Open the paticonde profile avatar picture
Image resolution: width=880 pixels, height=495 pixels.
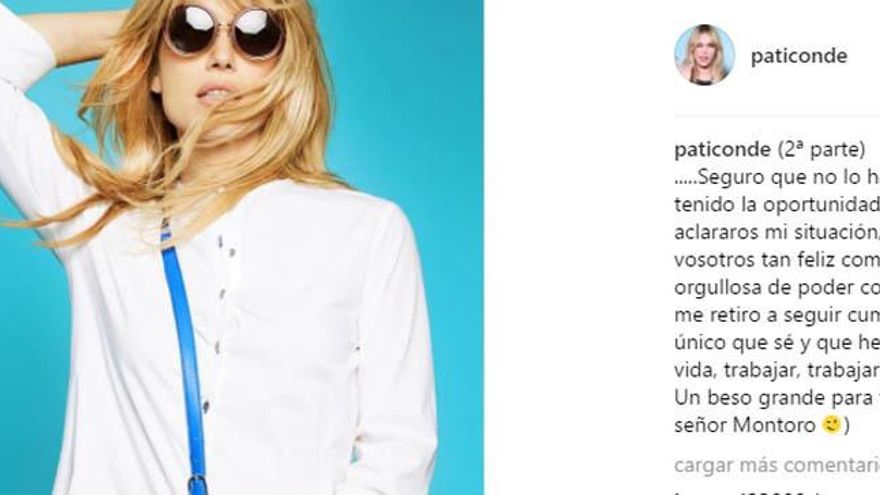[704, 55]
